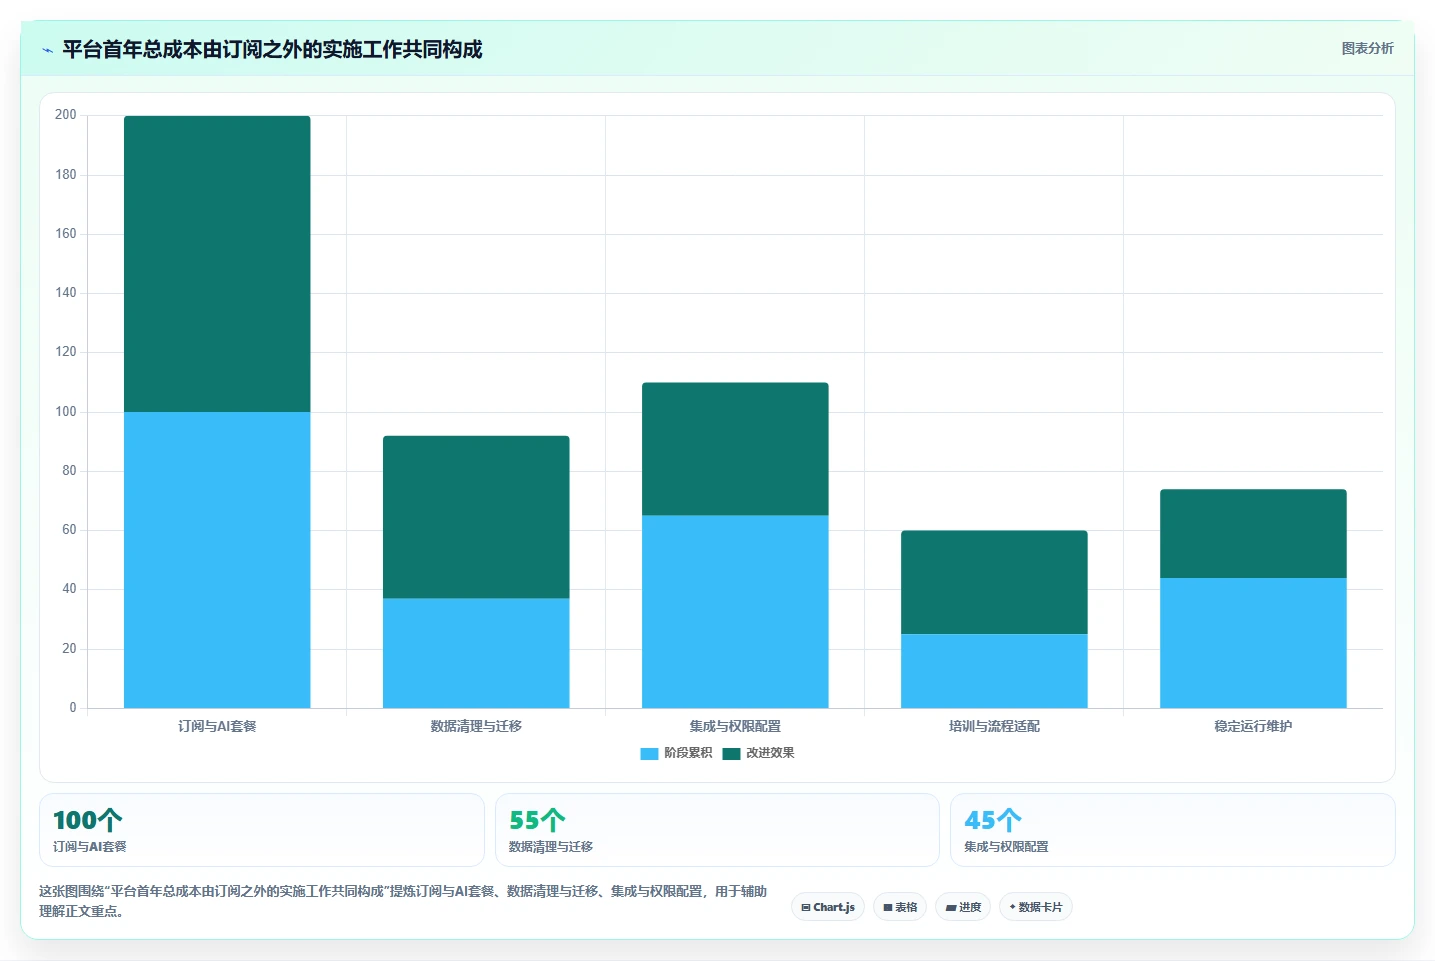Click the y-axis tick label 60

pyautogui.click(x=69, y=530)
